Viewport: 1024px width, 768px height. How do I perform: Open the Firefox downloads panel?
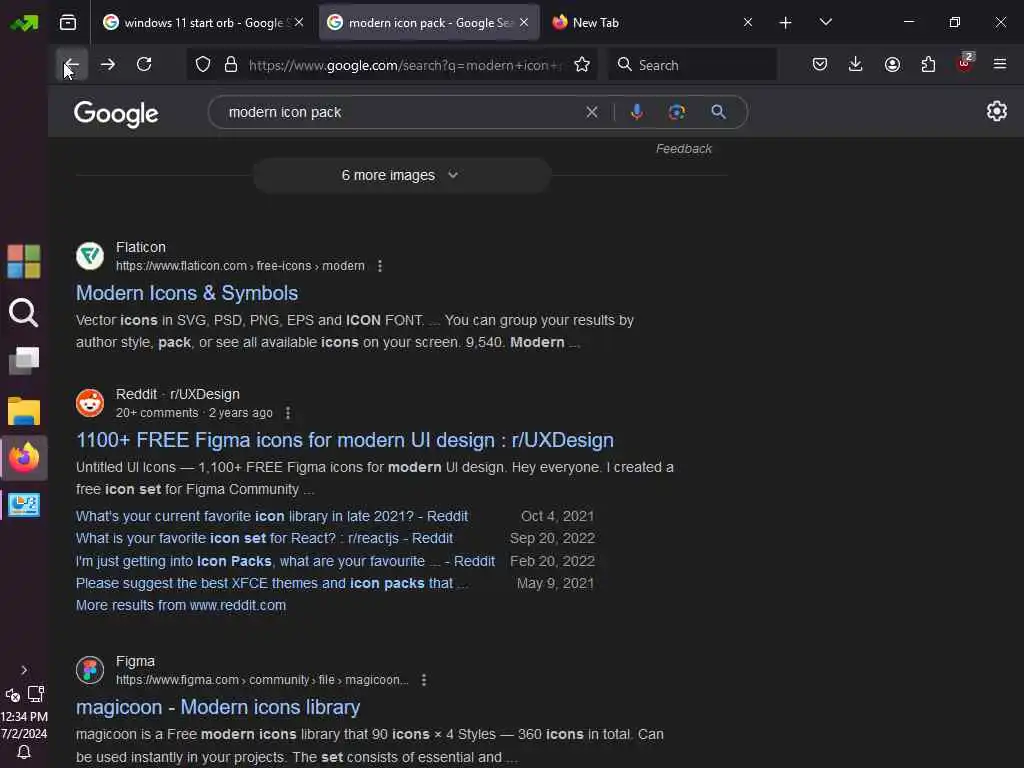coord(856,65)
